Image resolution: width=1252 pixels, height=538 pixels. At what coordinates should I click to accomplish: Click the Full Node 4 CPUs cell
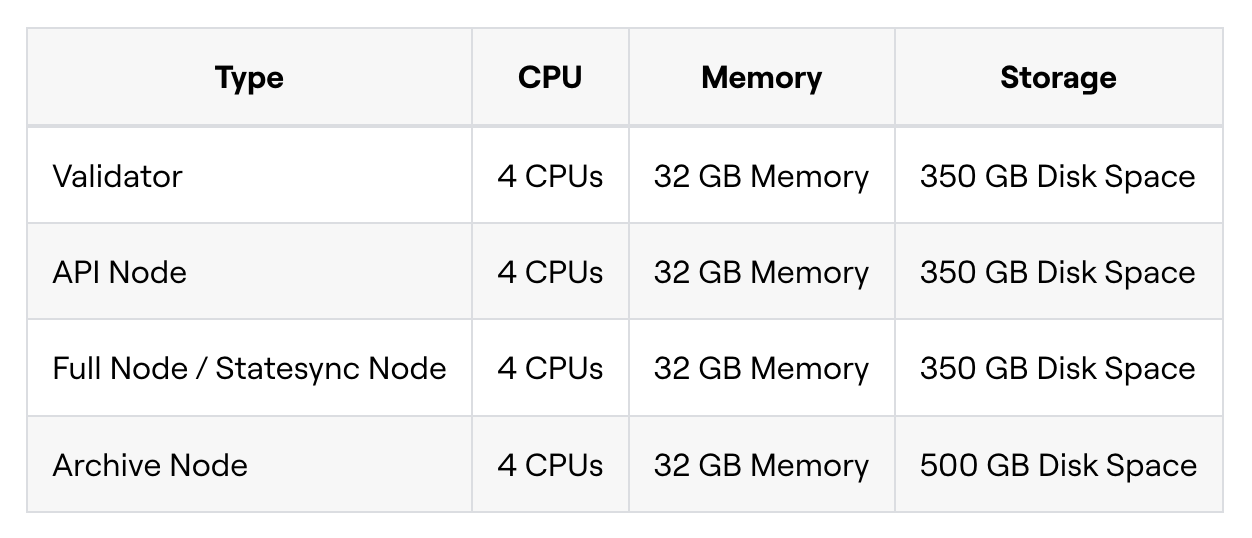tap(550, 368)
